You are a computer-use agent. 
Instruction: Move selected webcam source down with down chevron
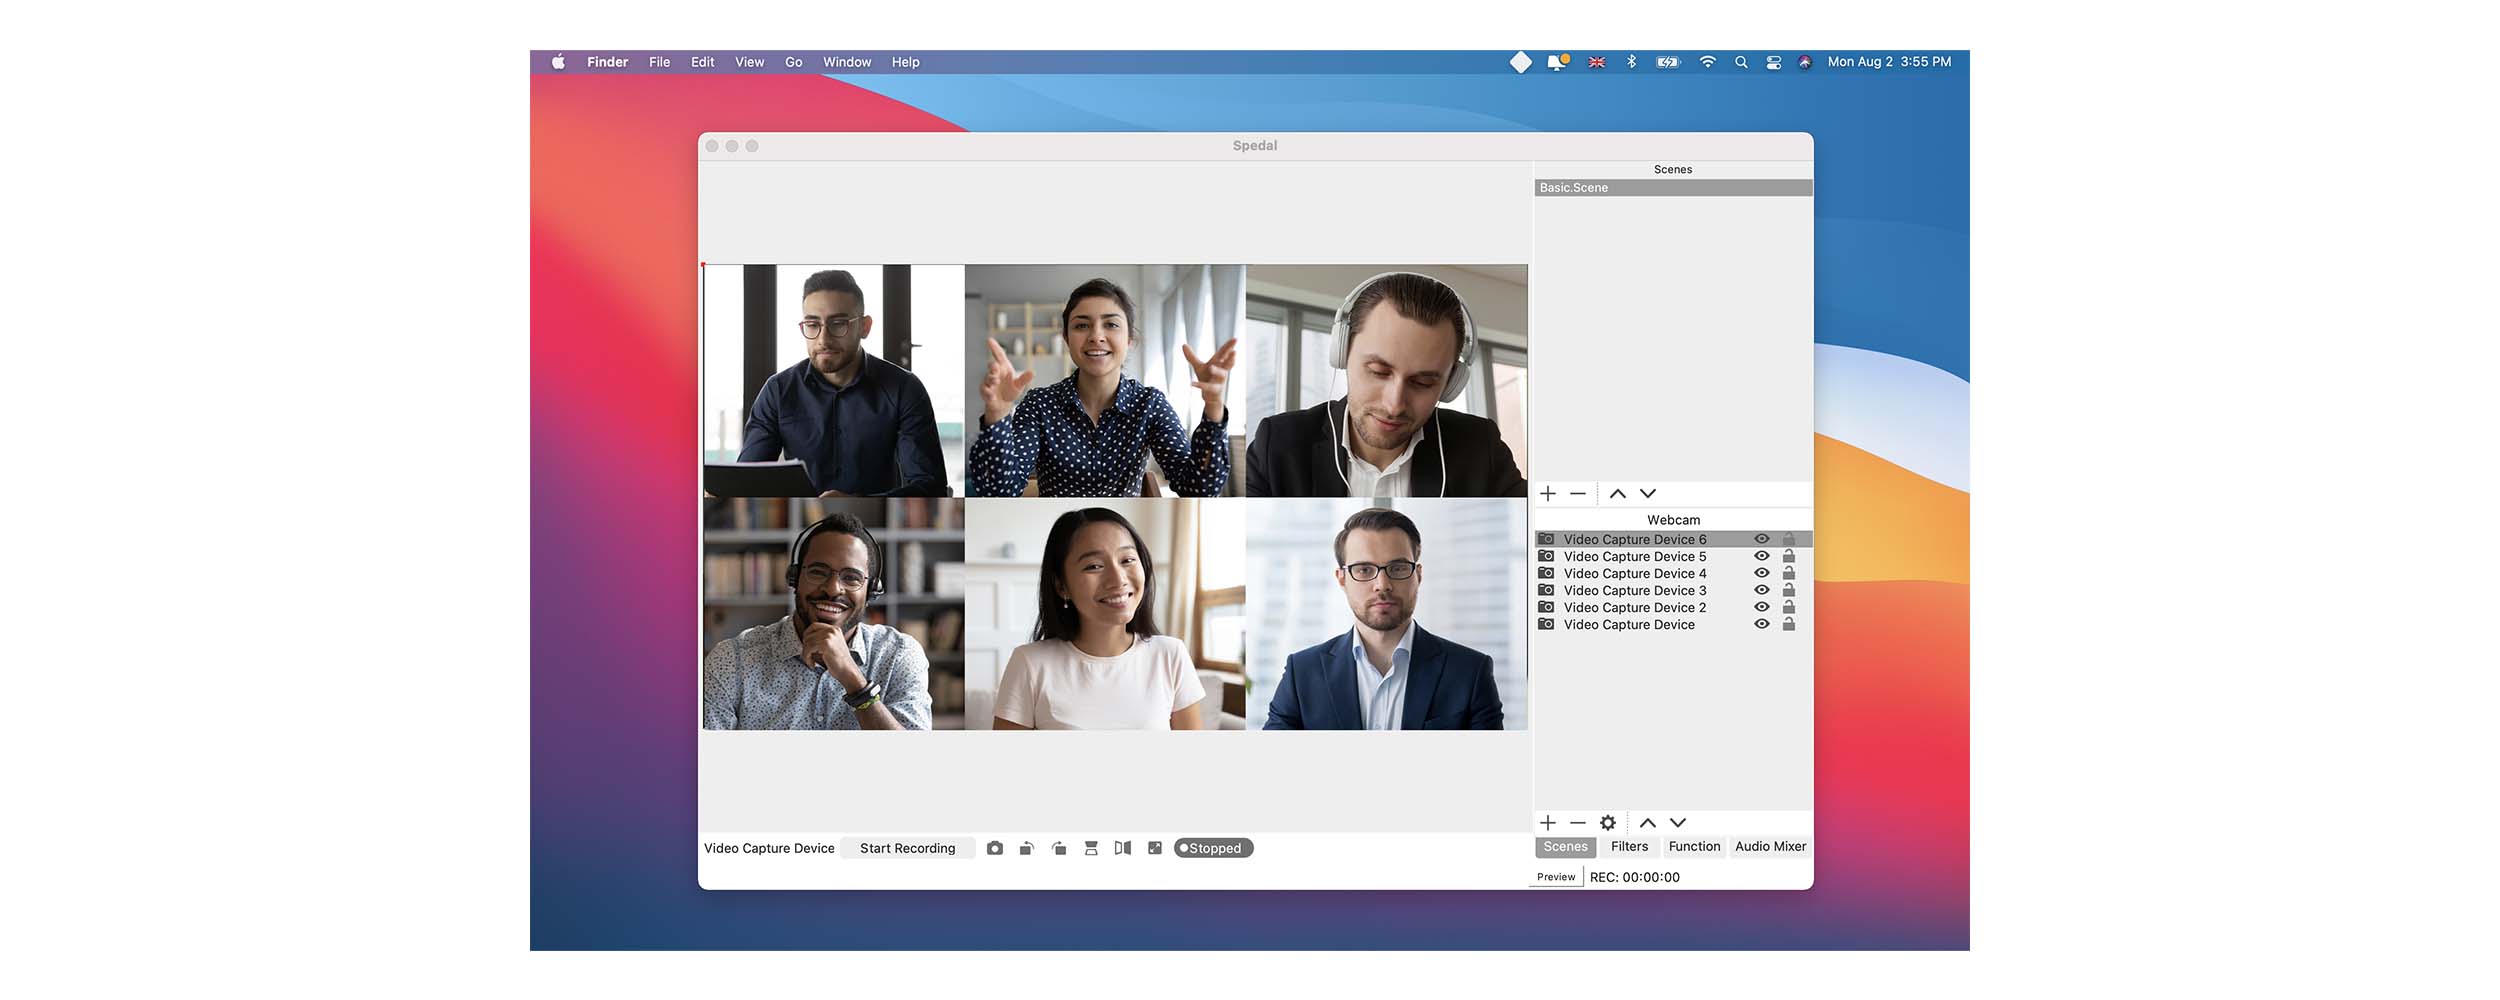click(x=1678, y=823)
